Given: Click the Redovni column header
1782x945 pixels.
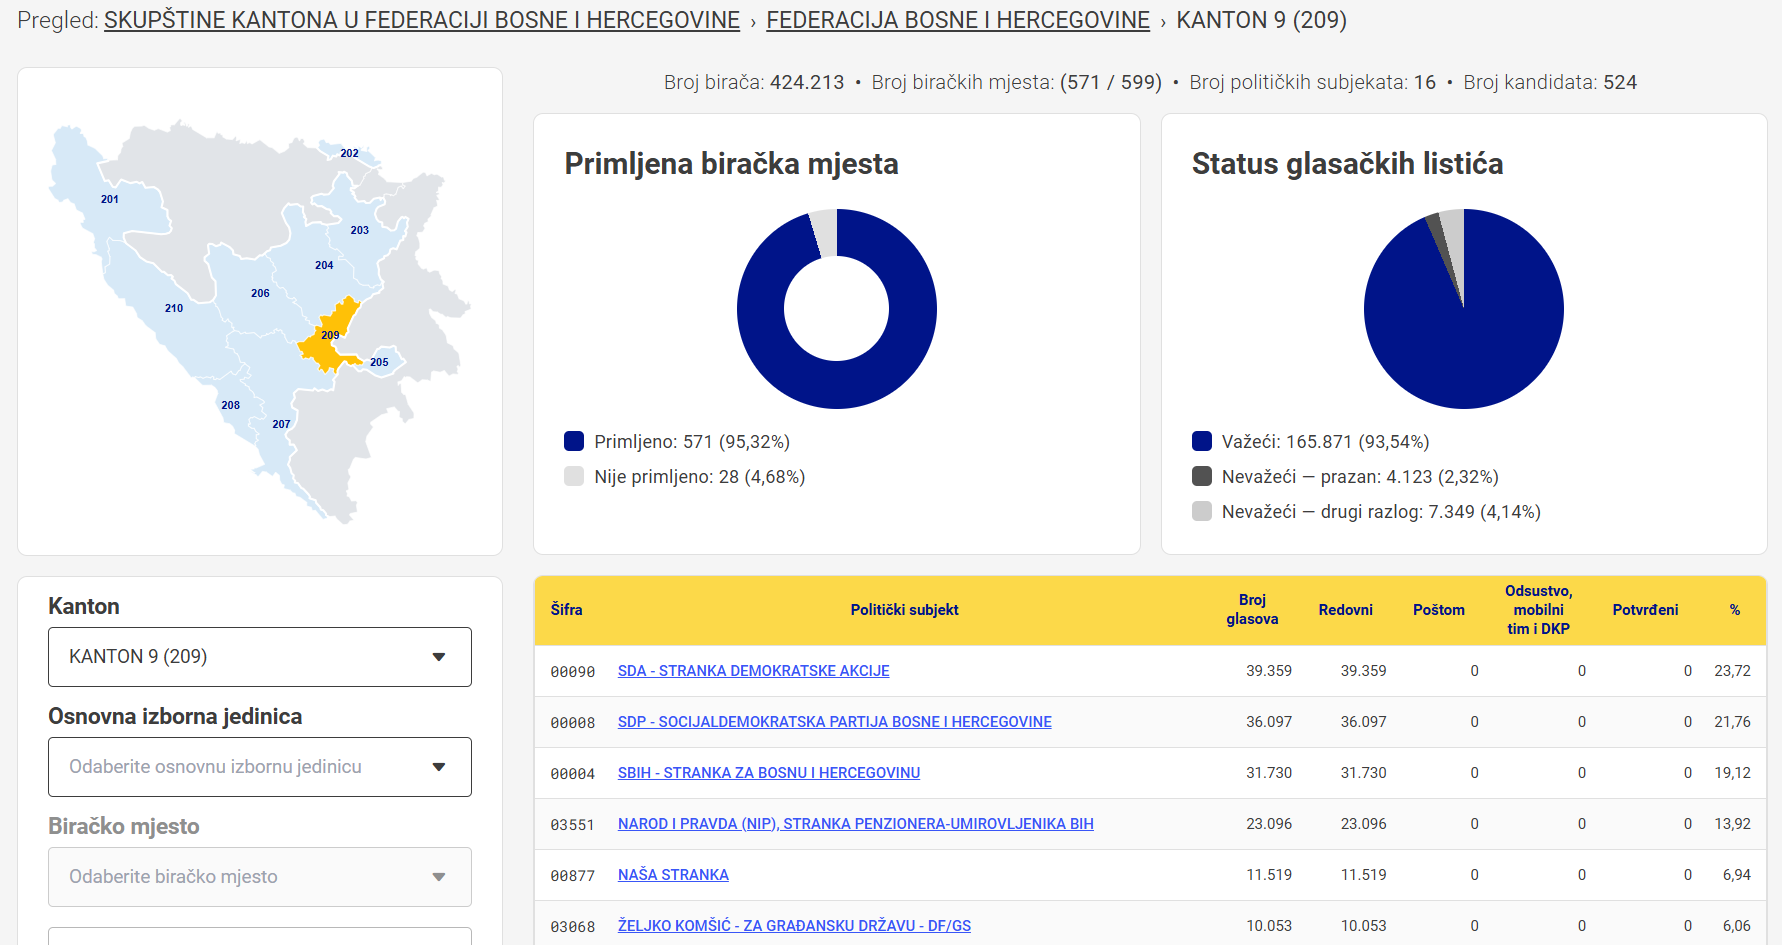Looking at the screenshot, I should click(x=1345, y=610).
